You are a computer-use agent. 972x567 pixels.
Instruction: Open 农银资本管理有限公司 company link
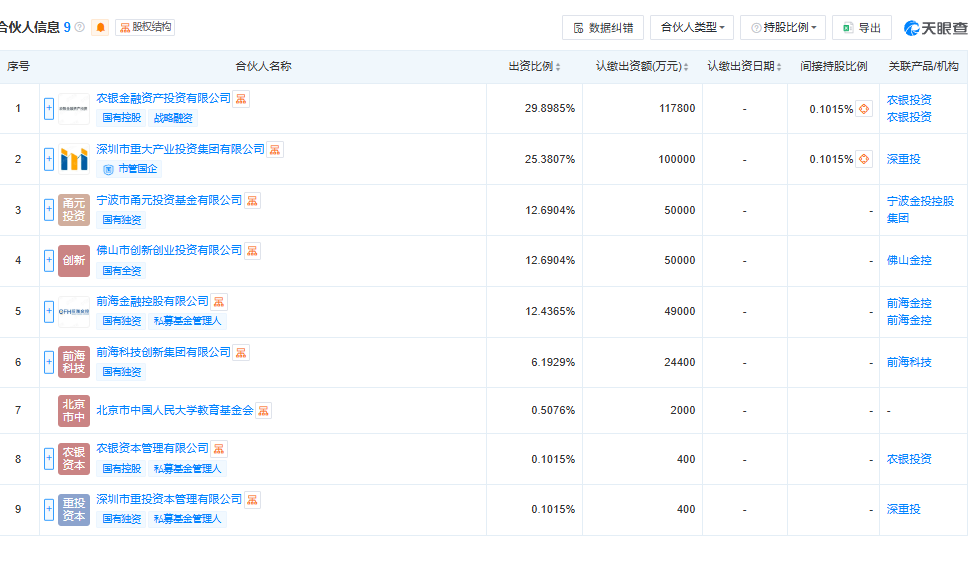pos(152,447)
